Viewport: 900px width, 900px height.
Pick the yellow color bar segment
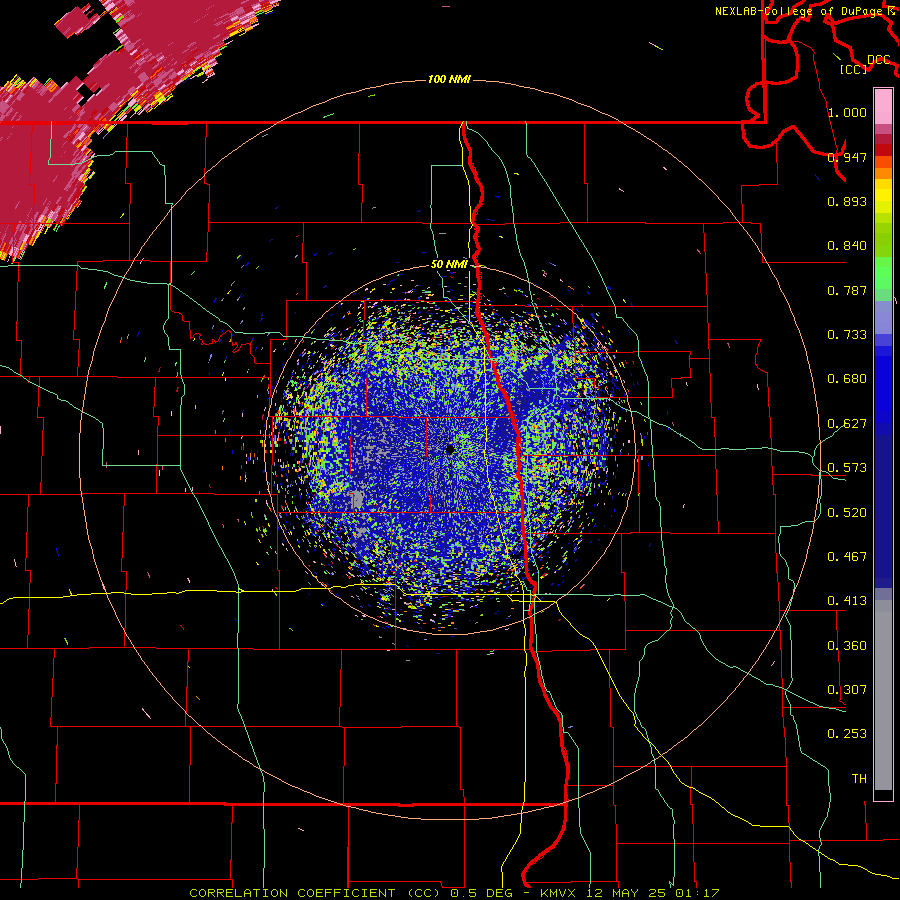883,196
